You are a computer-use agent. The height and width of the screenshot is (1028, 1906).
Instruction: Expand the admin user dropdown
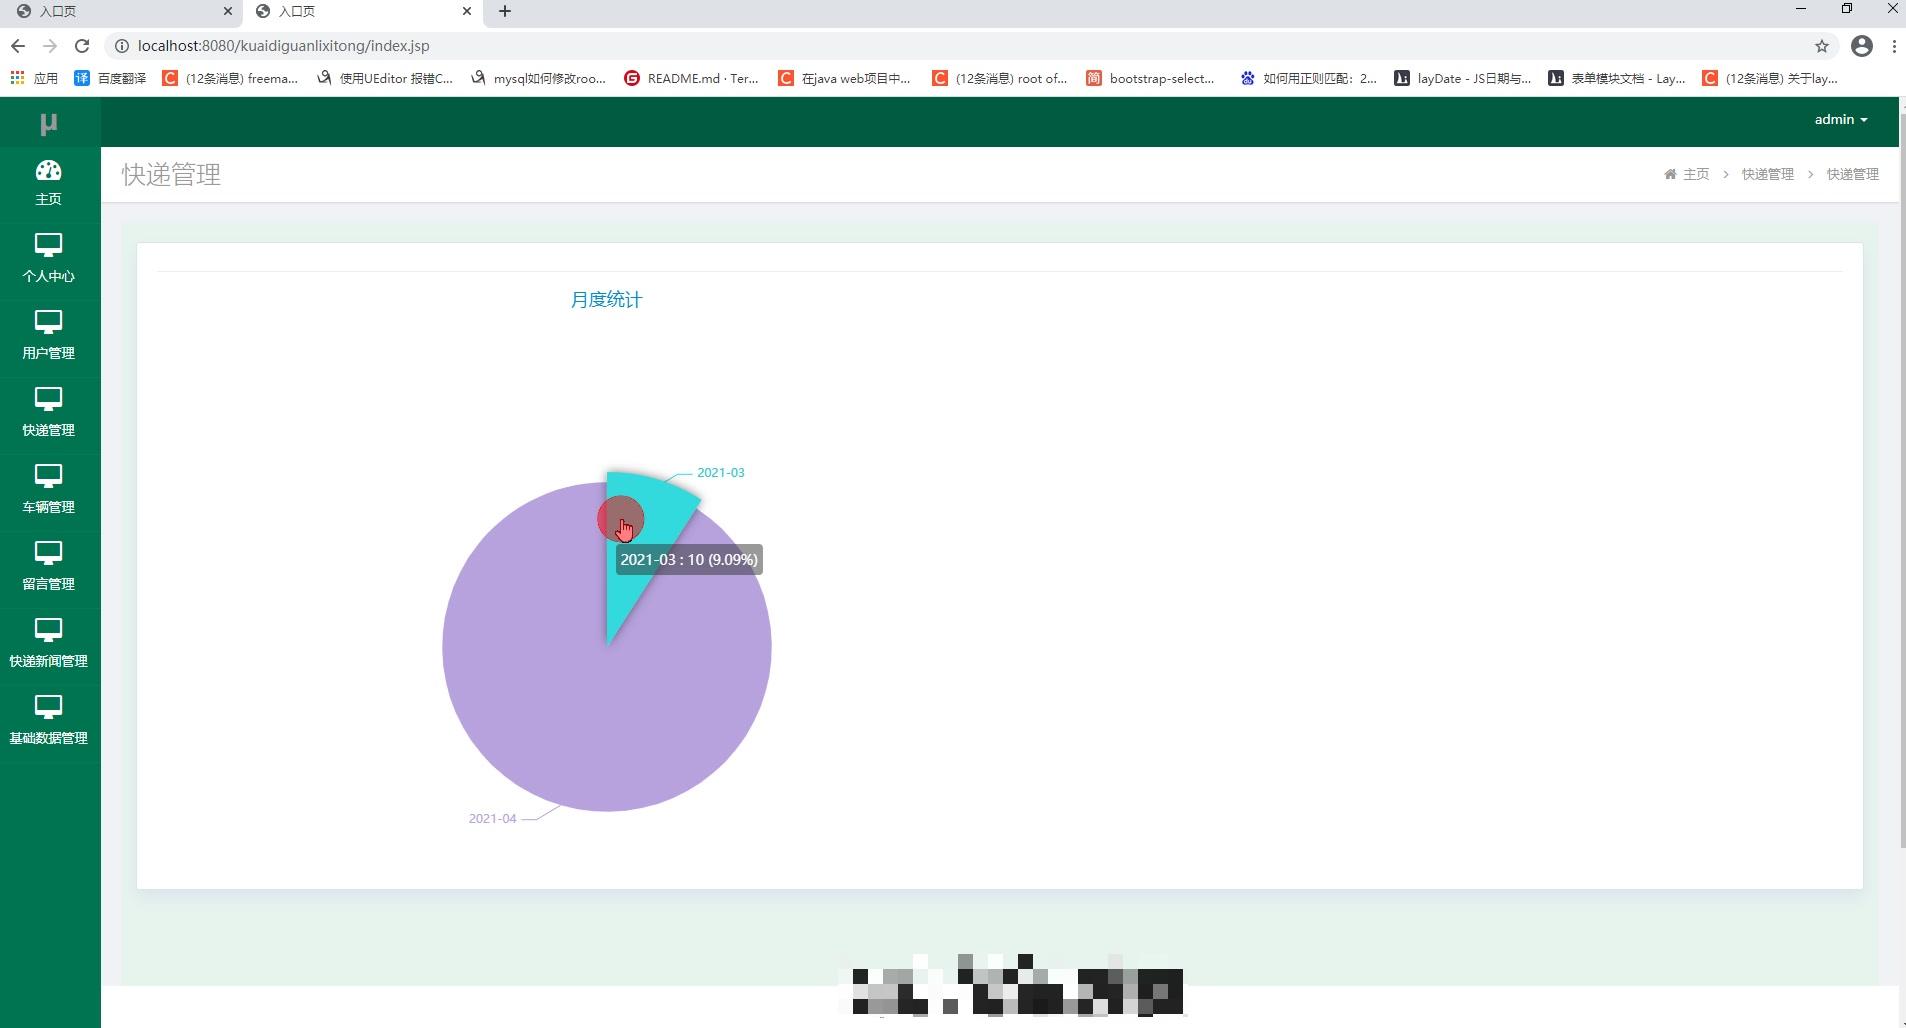[1841, 119]
